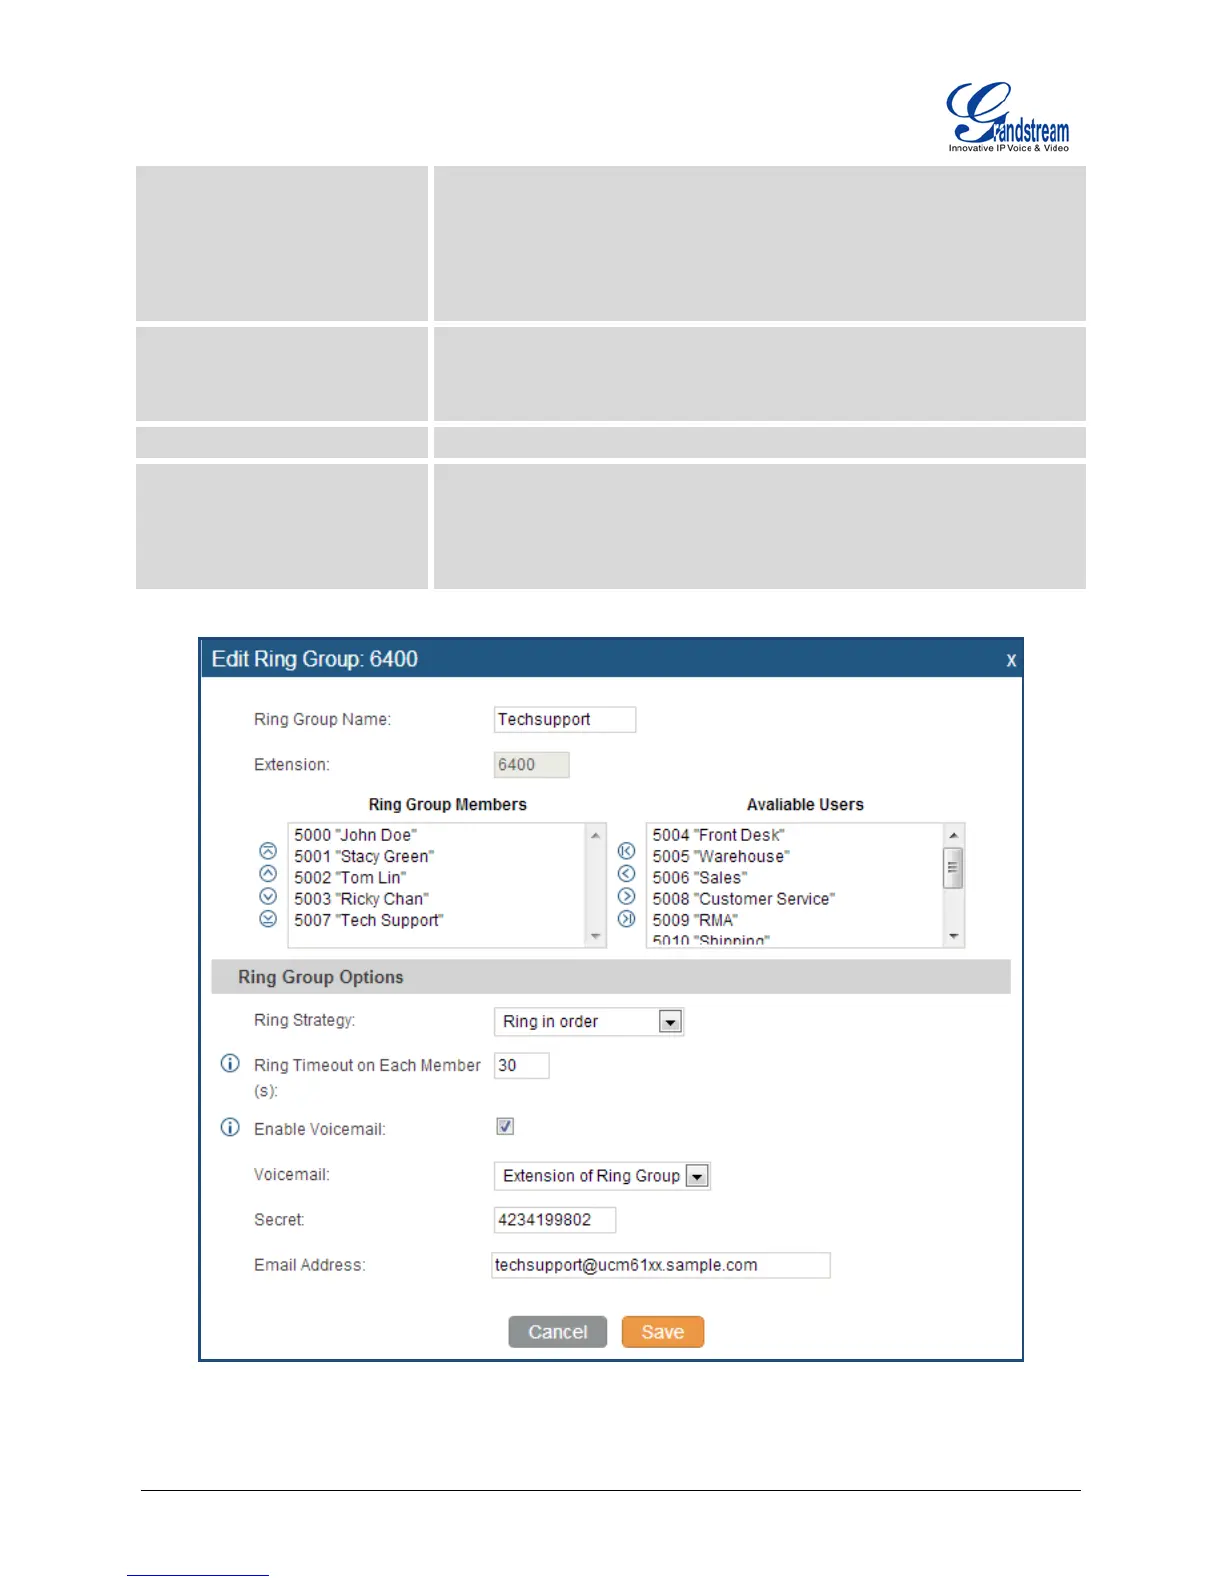The width and height of the screenshot is (1224, 1584).
Task: Click Available Users scroll down arrow
Action: pos(953,937)
